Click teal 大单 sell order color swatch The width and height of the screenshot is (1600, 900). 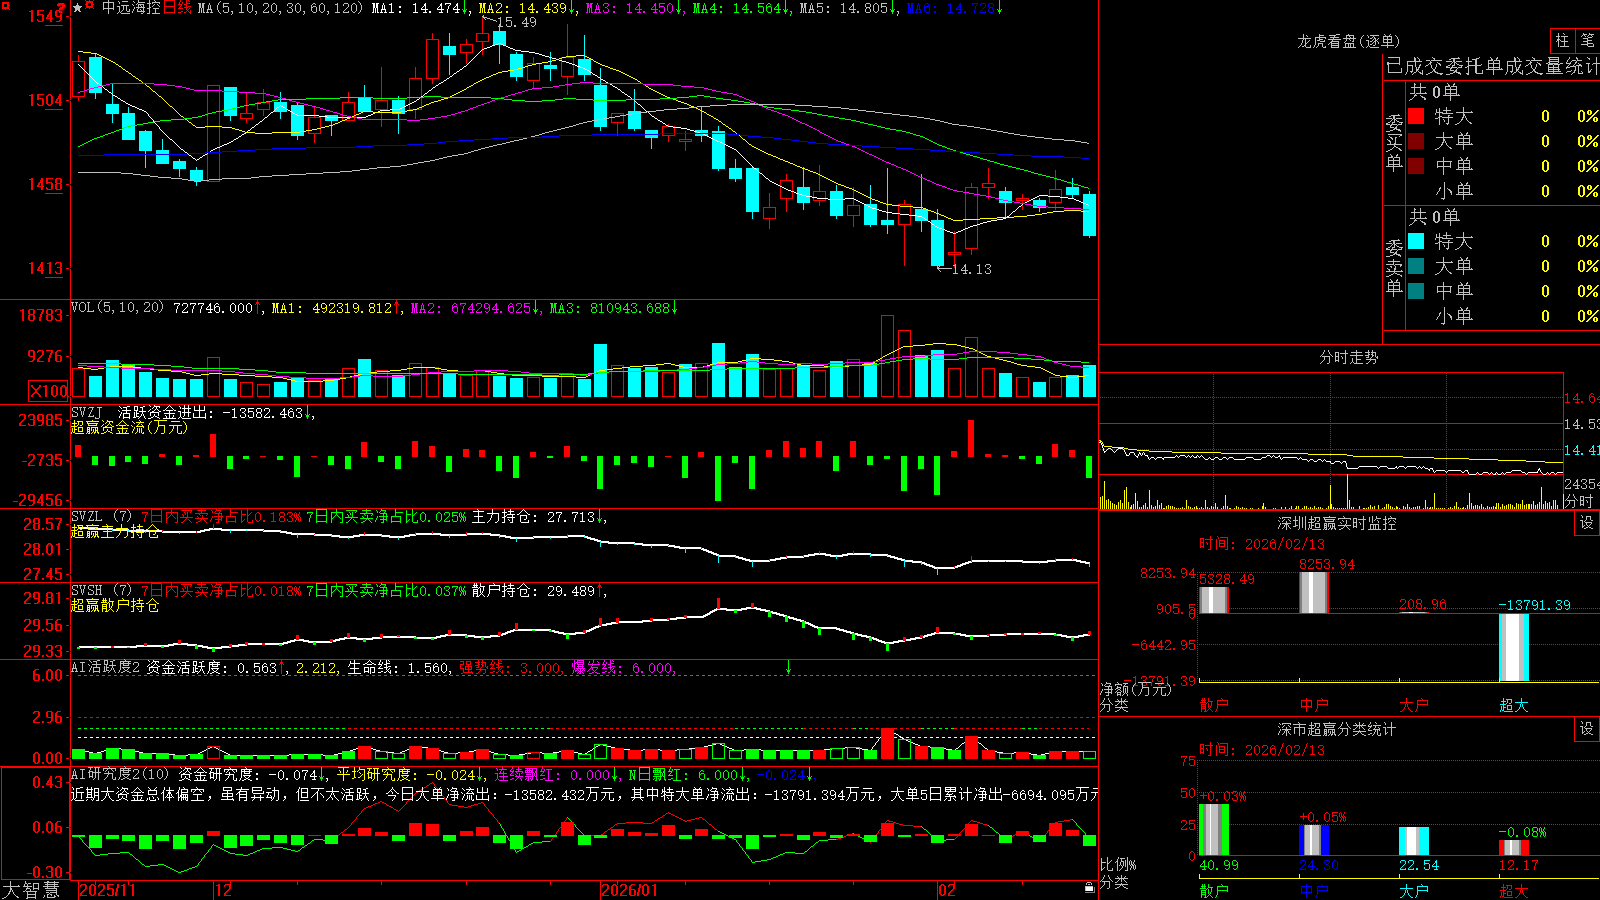pos(1416,266)
